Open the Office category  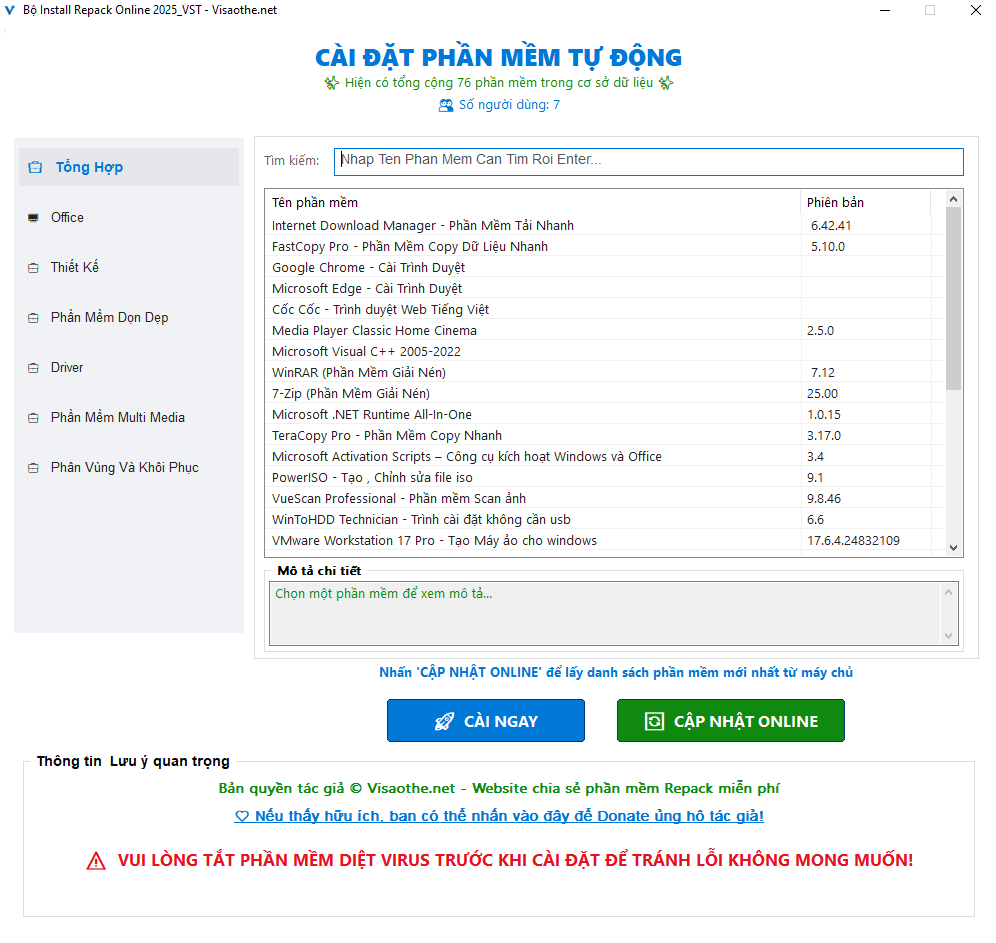pos(129,217)
